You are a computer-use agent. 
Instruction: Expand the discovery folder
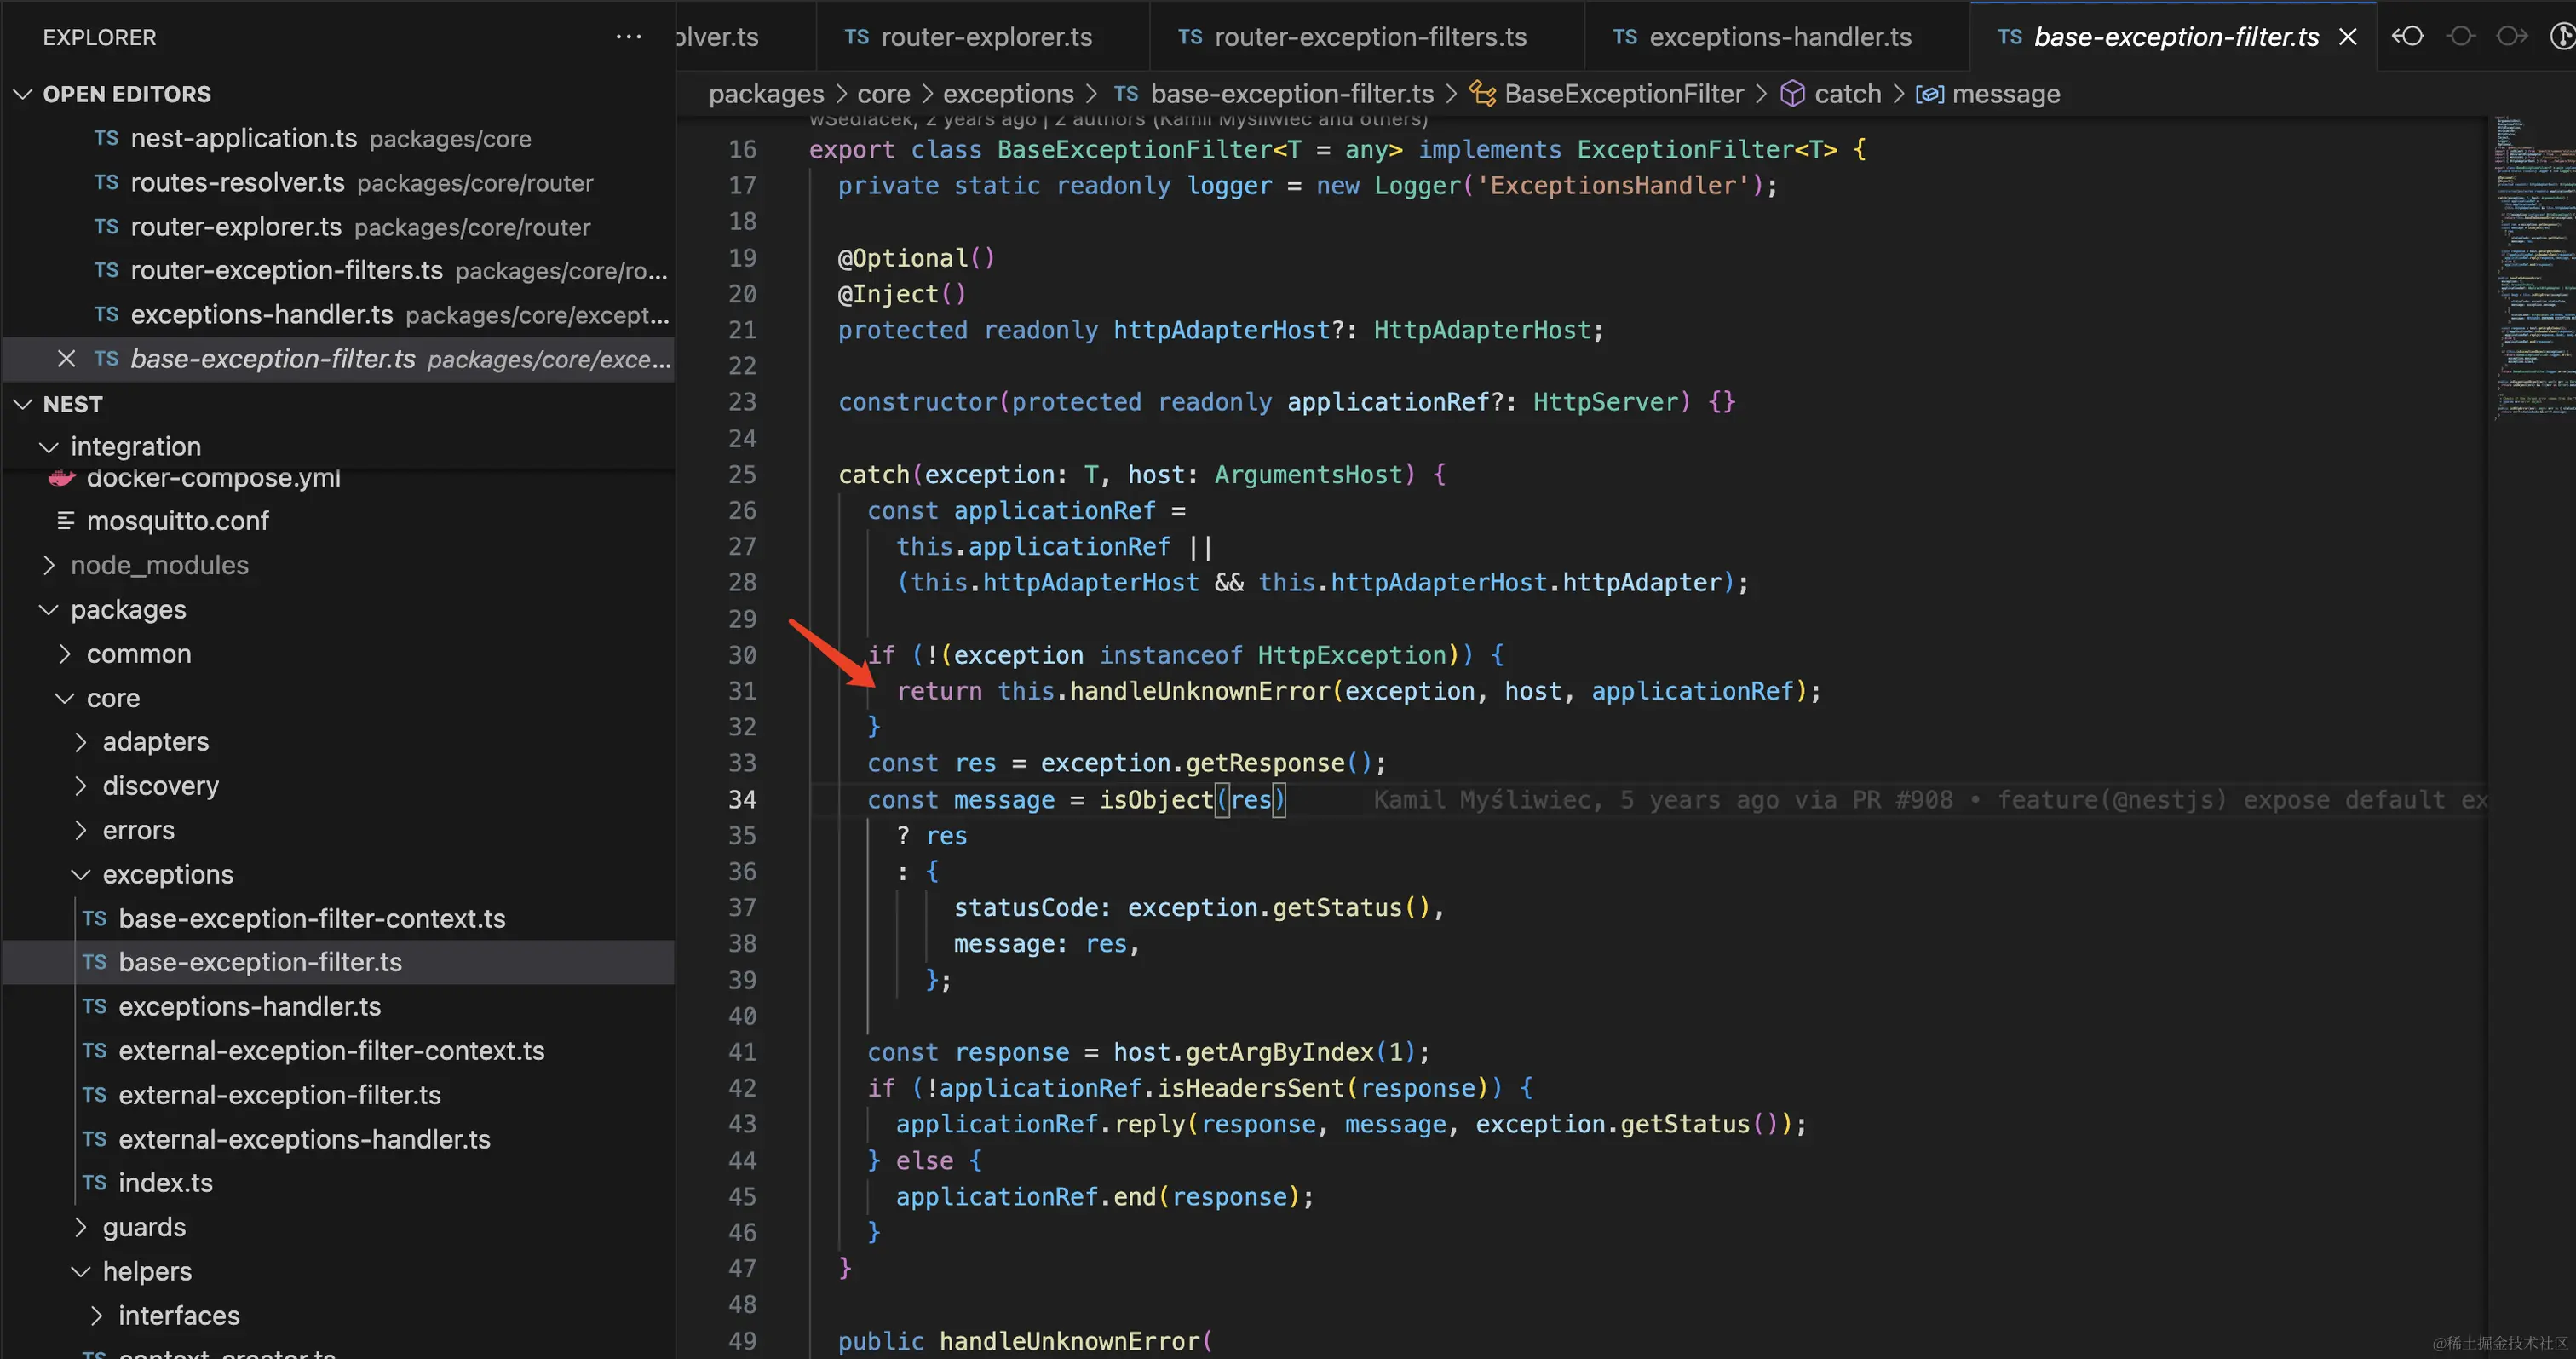click(x=81, y=786)
